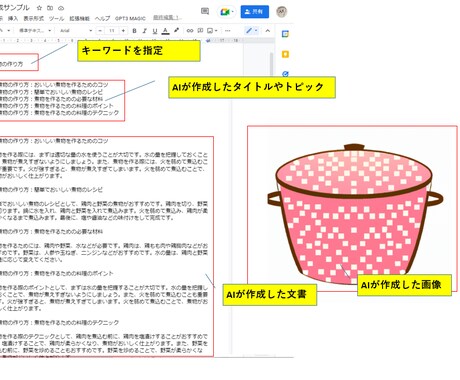
Task: Open the 拡張機能 menu
Action: [79, 19]
